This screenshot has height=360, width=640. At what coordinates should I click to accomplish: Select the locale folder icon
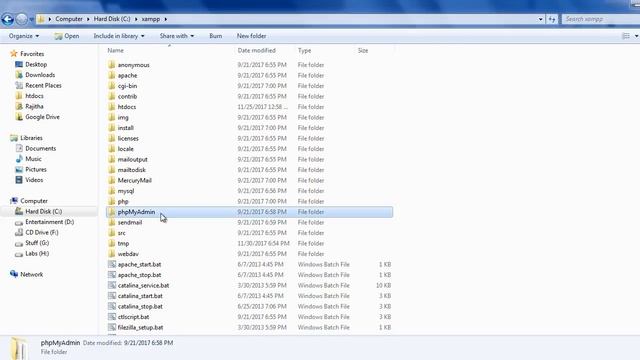point(112,149)
